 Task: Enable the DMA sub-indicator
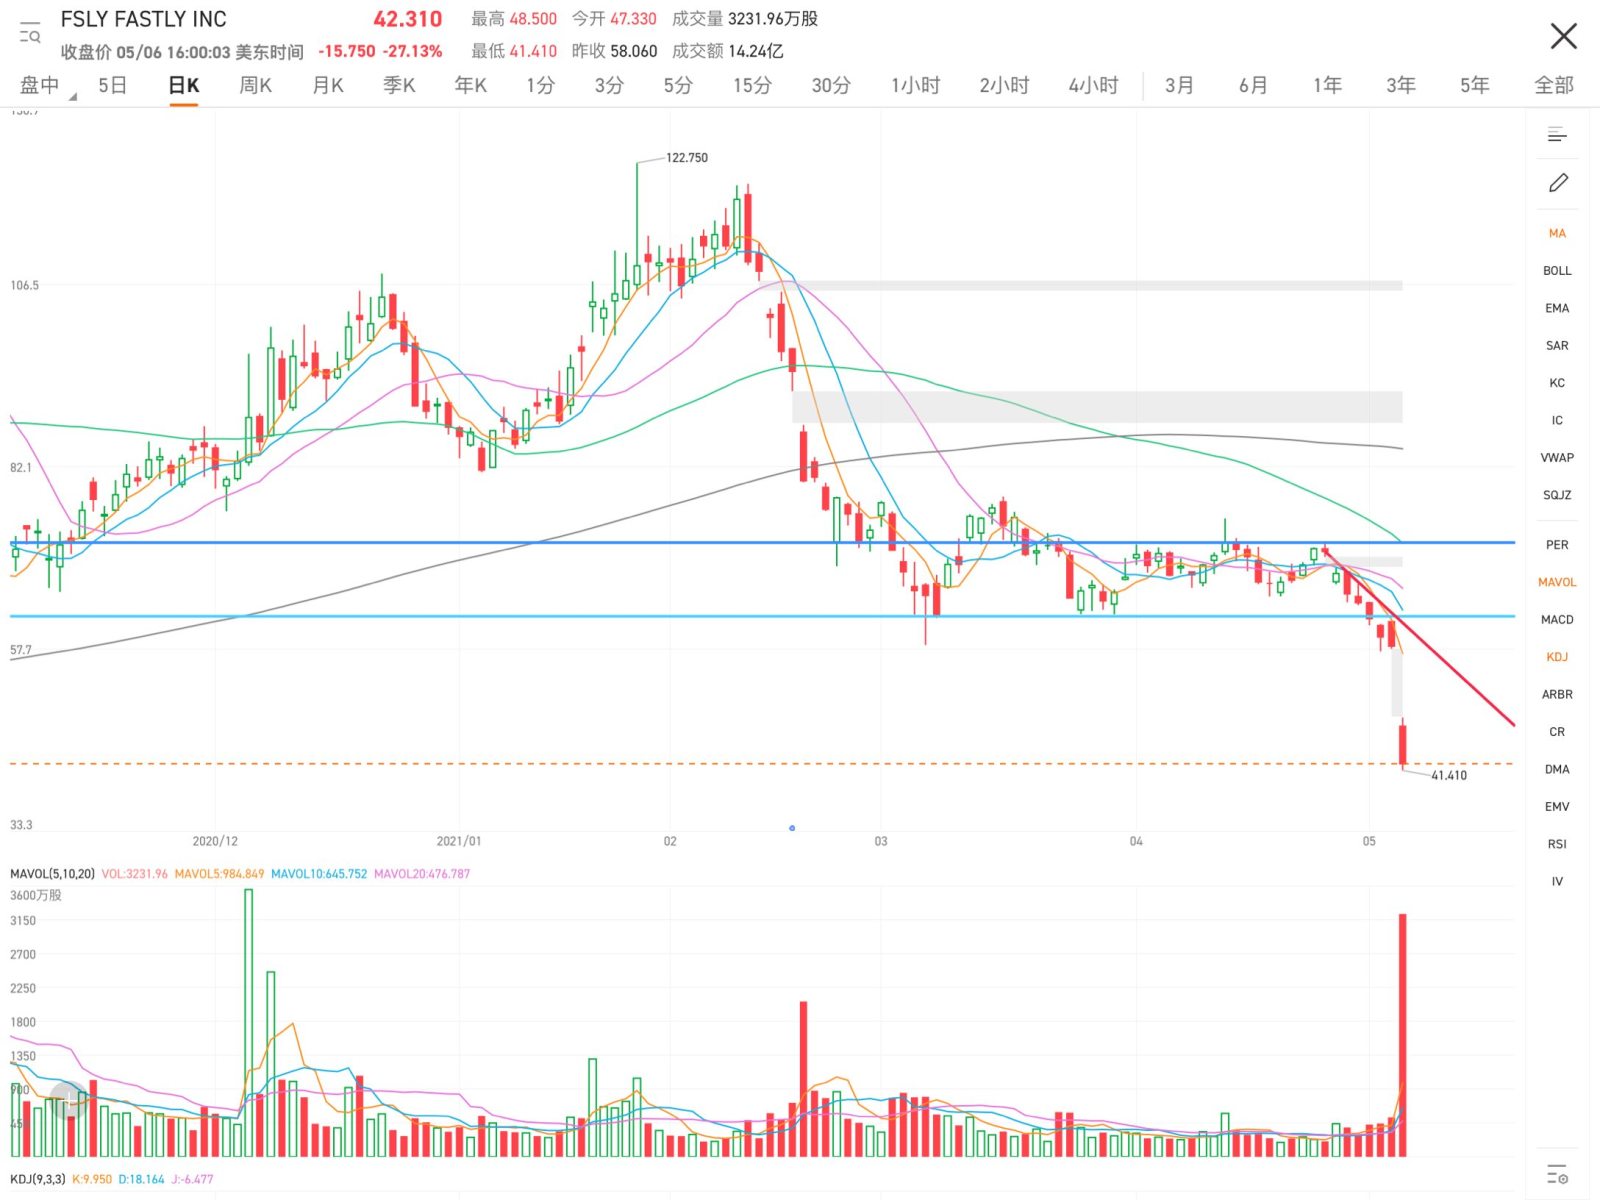tap(1557, 769)
